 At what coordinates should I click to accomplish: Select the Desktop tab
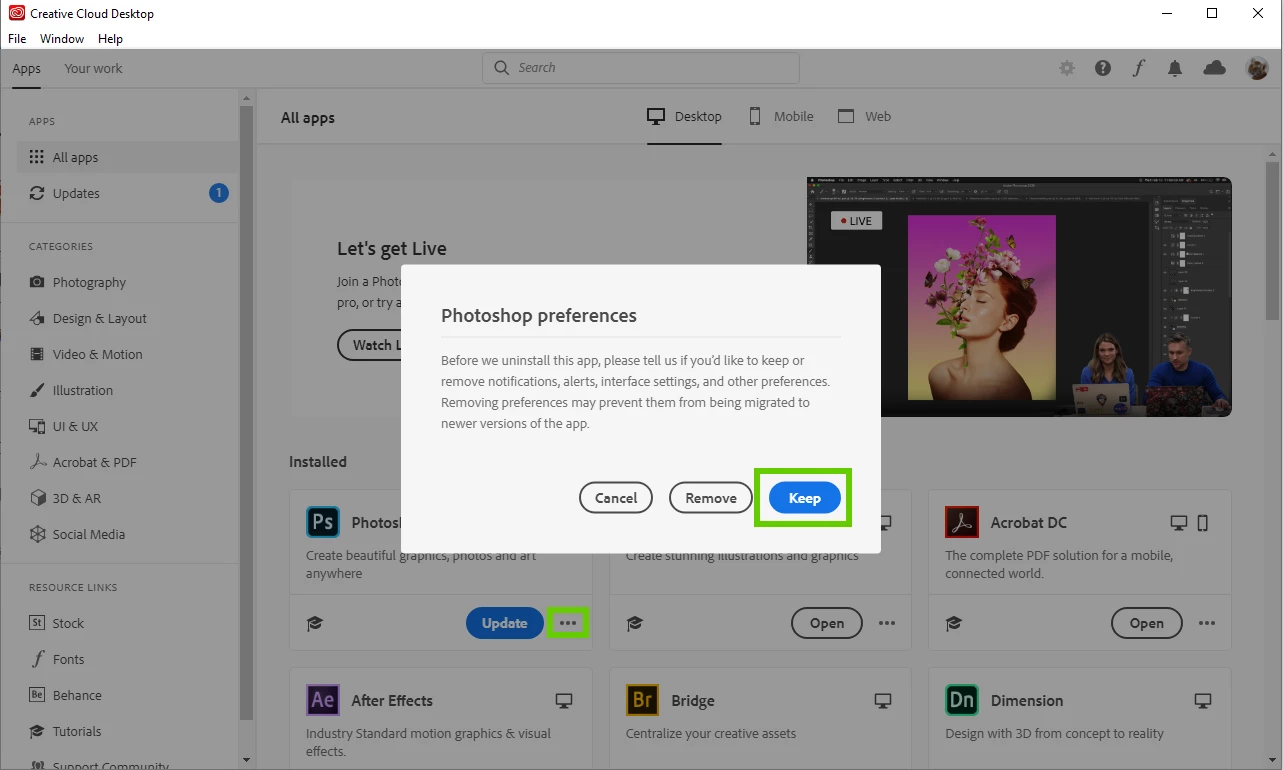click(685, 116)
